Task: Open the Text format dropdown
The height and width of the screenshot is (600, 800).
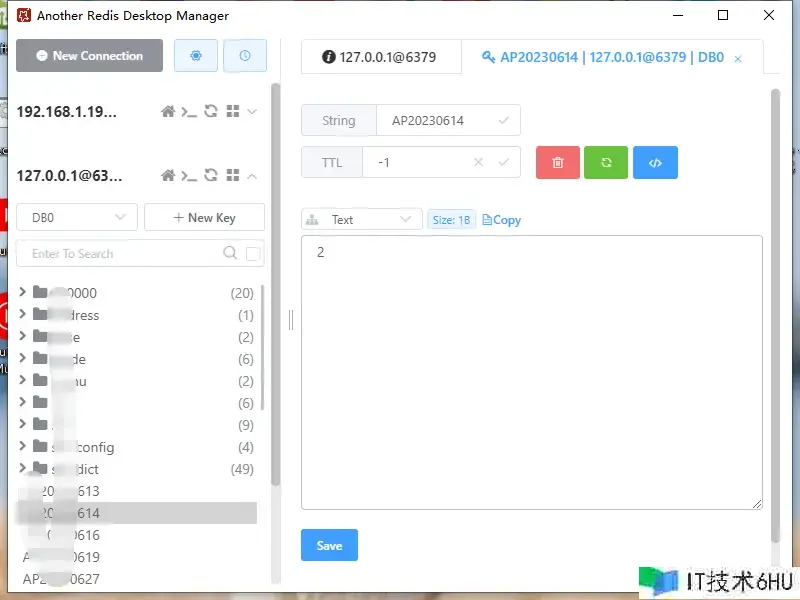Action: [x=361, y=219]
